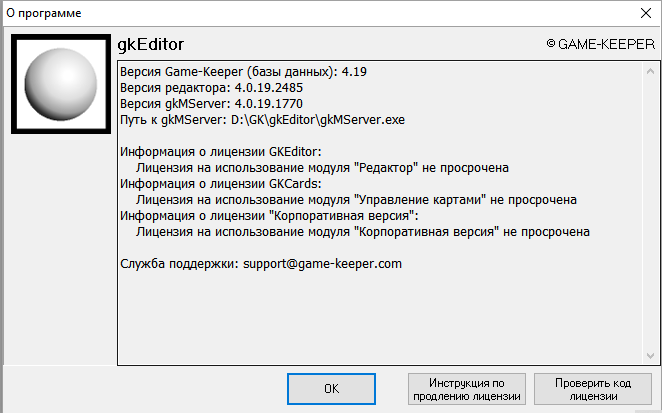This screenshot has width=662, height=413.
Task: Click the © GAME-KEEPER copyright text
Action: coord(600,44)
